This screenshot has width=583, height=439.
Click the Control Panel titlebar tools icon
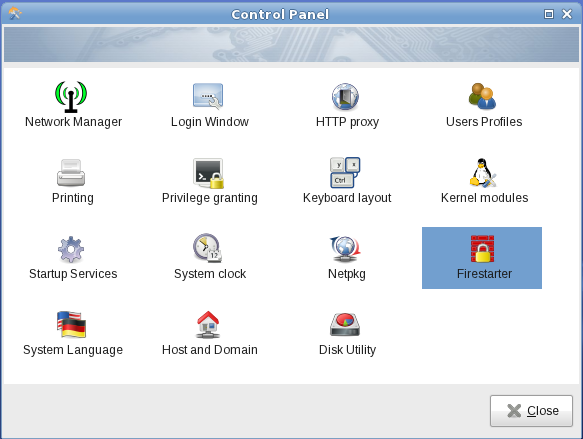coord(15,14)
